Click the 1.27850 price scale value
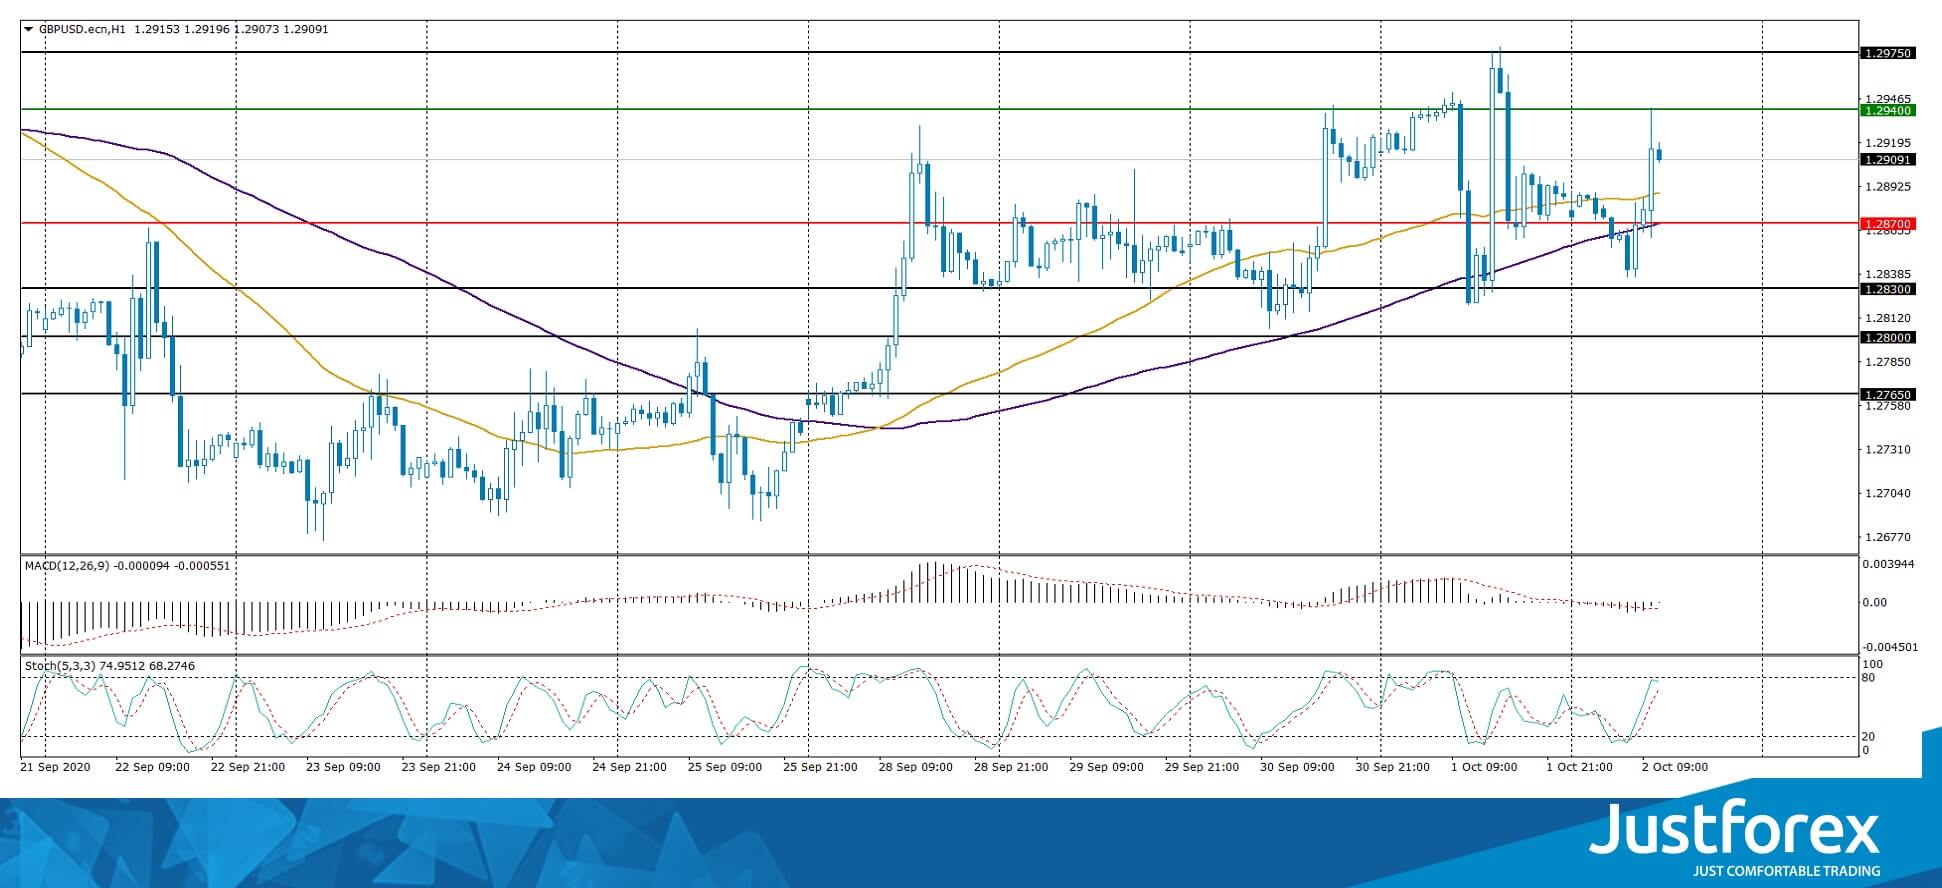The width and height of the screenshot is (1942, 888). pos(1887,362)
